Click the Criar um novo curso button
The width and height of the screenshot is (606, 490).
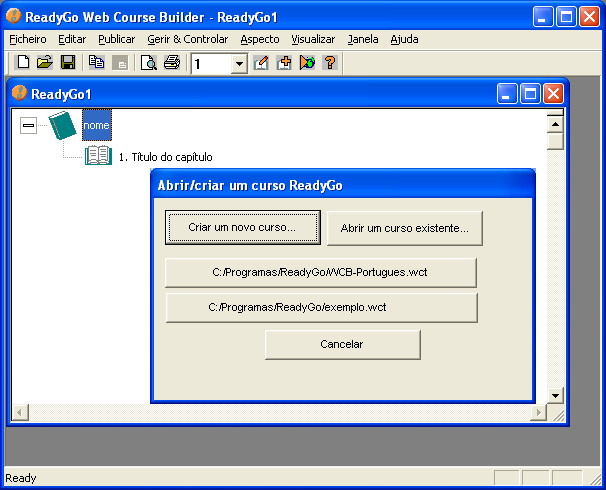pos(242,228)
